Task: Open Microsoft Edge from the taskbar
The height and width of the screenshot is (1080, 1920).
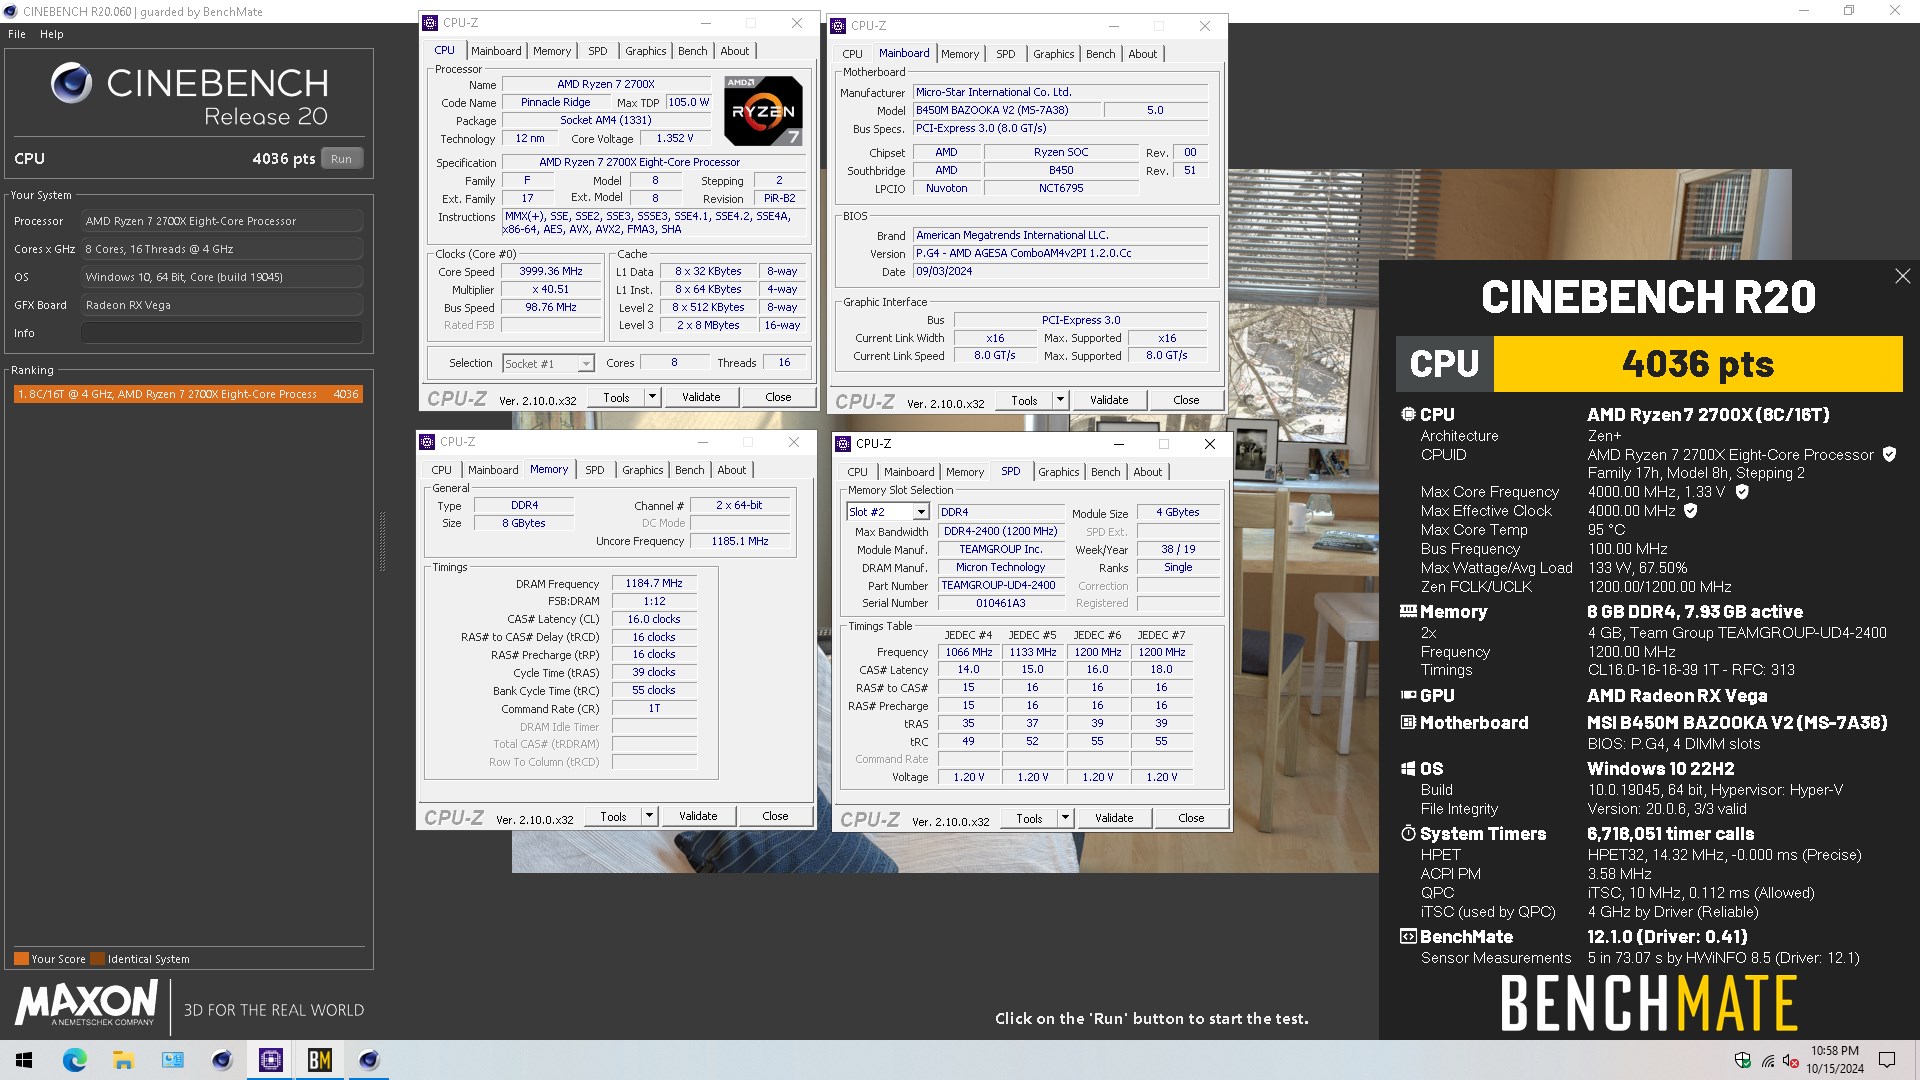Action: 74,1060
